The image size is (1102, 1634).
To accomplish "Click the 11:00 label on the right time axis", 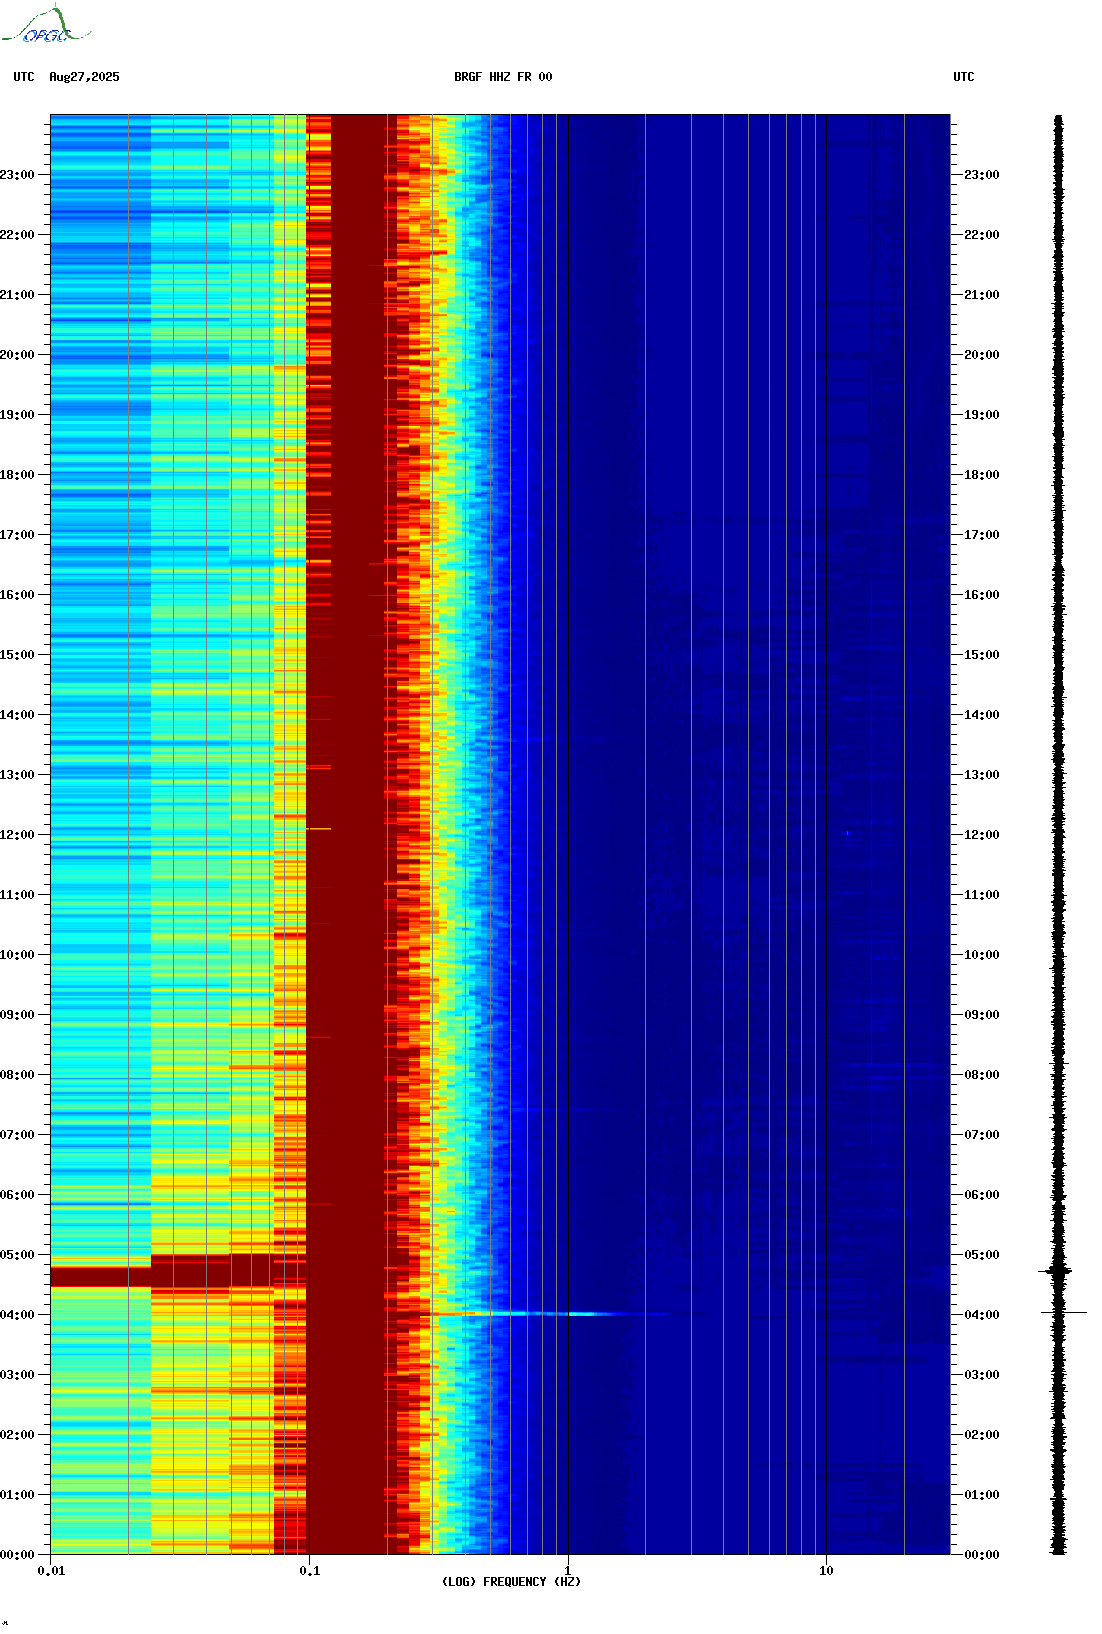I will tap(982, 895).
